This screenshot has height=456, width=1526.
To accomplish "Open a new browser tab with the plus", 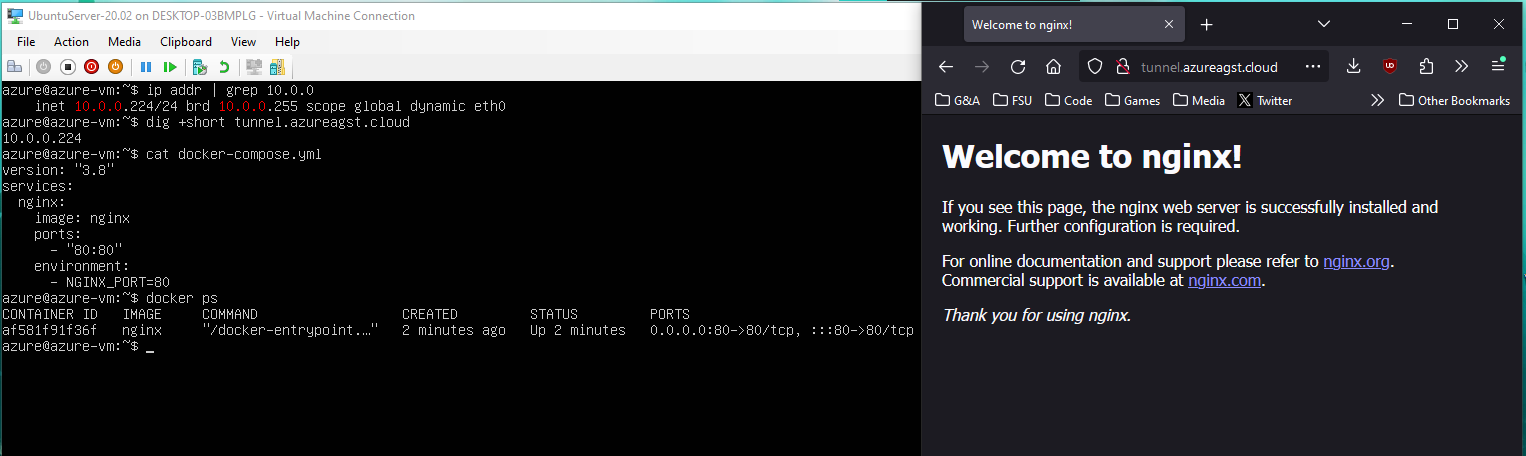I will tap(1207, 24).
